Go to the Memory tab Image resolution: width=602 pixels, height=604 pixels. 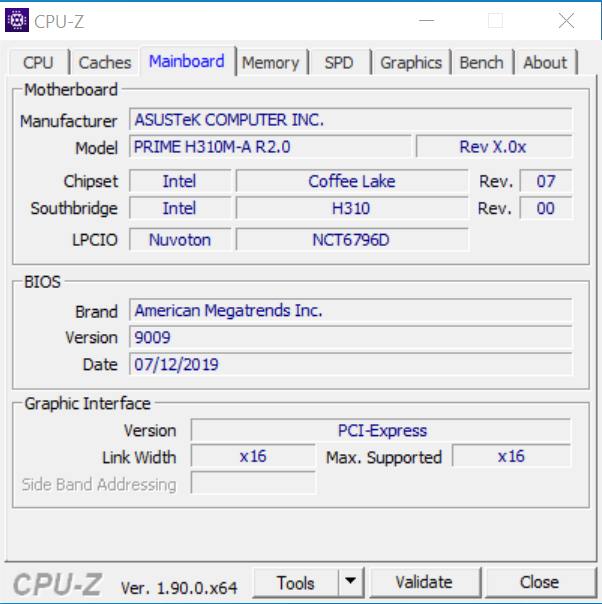click(270, 62)
